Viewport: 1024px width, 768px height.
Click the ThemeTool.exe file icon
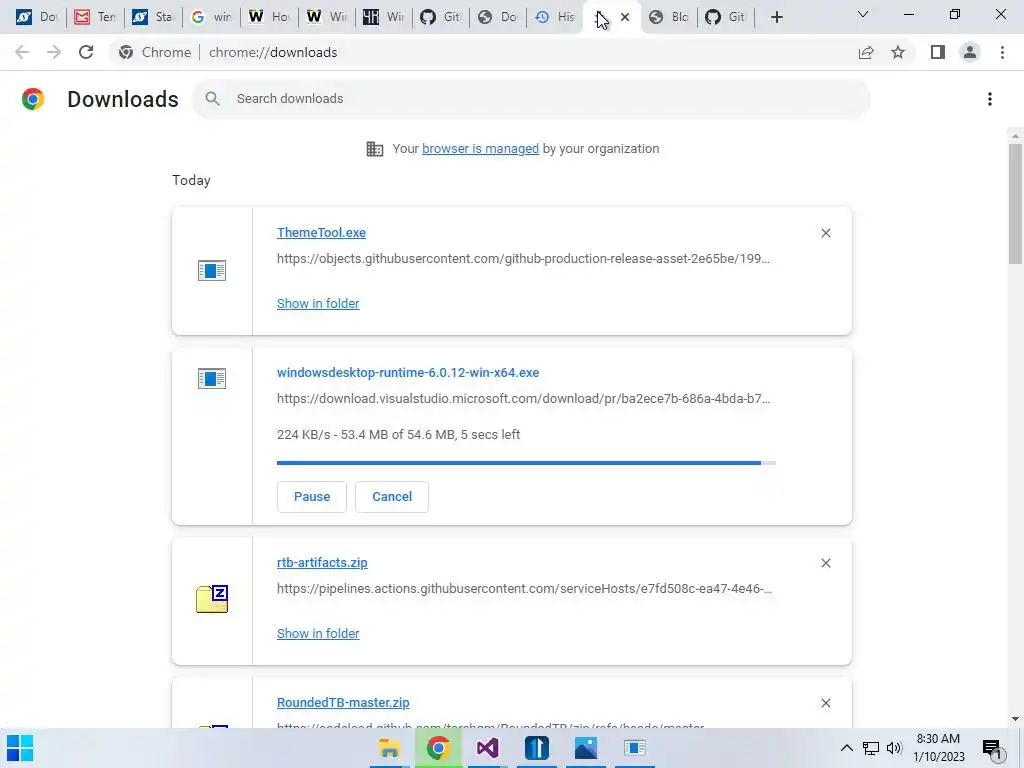pyautogui.click(x=212, y=270)
